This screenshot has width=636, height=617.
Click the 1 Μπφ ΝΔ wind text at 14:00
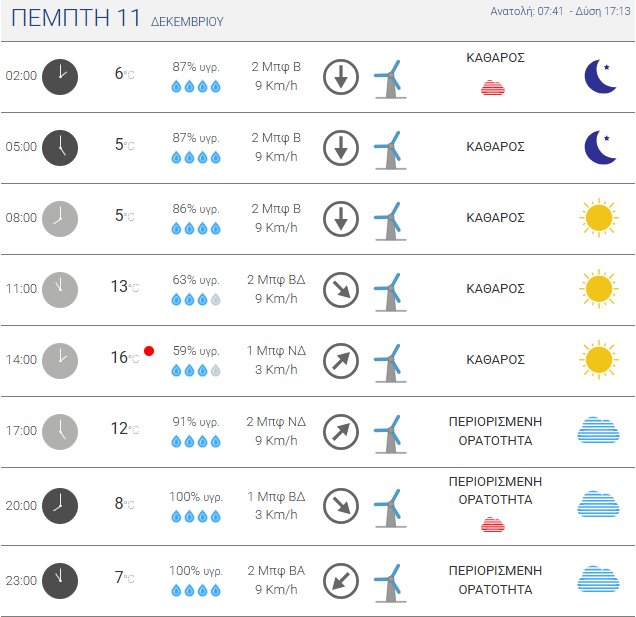point(276,351)
